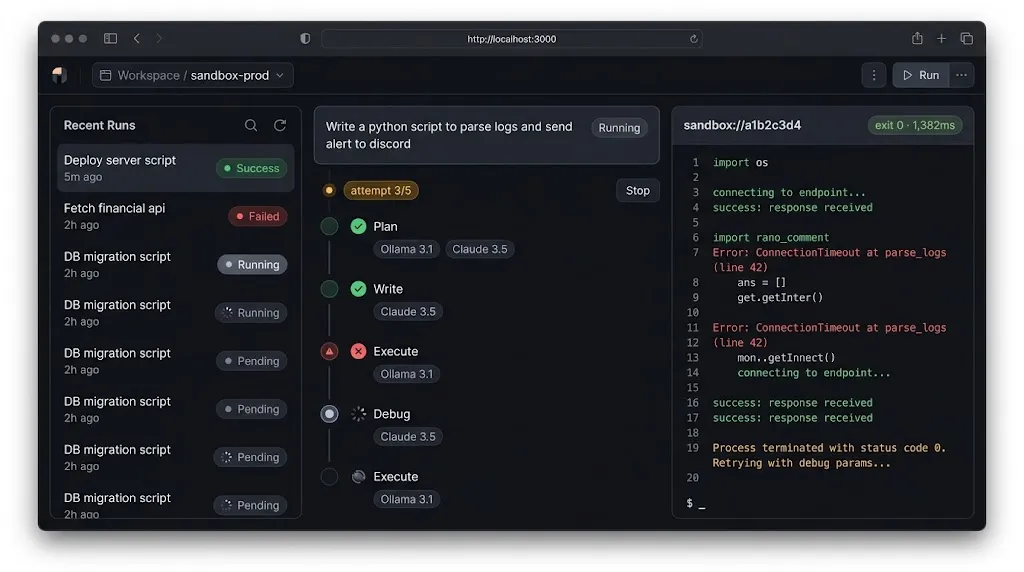Click the Run button

921,75
